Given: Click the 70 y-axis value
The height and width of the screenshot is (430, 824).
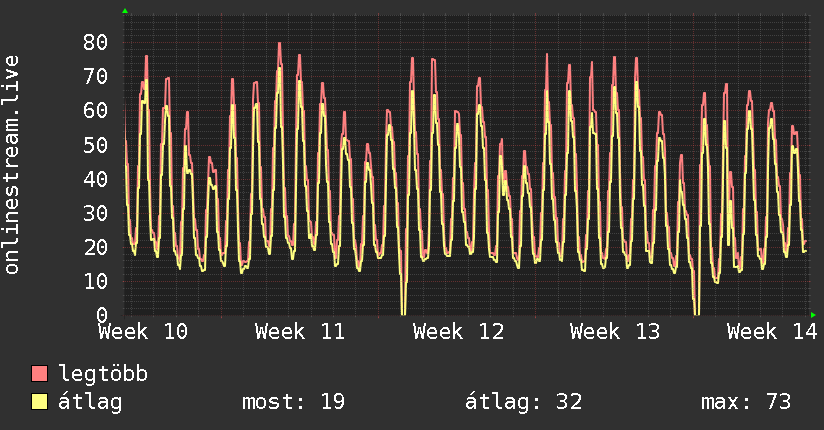Looking at the screenshot, I should pyautogui.click(x=95, y=77).
